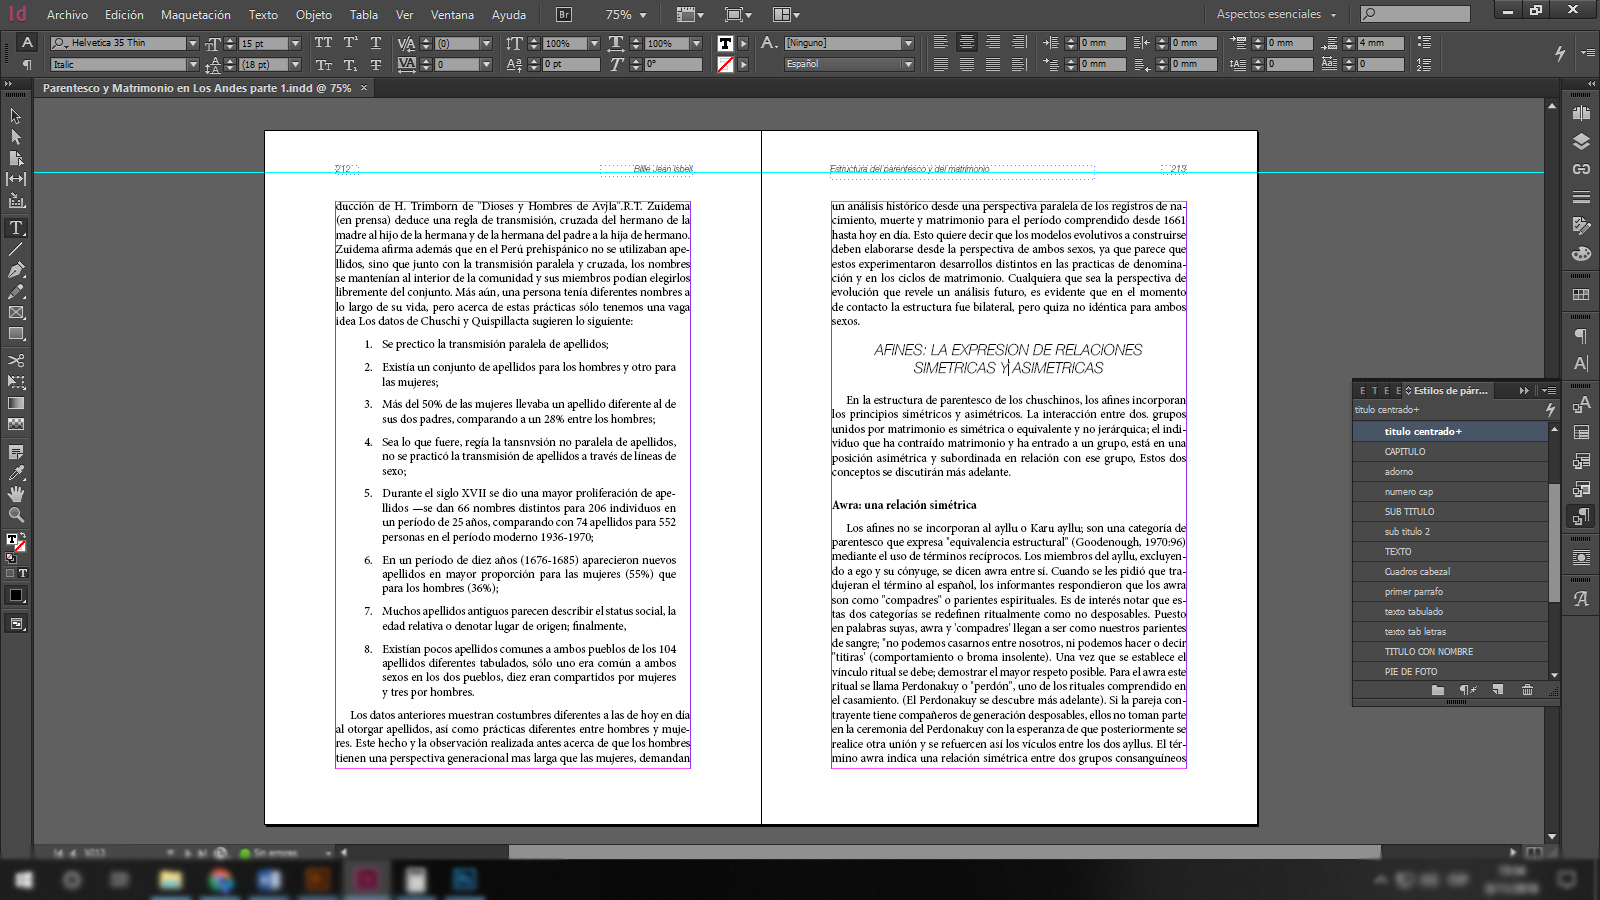This screenshot has width=1600, height=900.
Task: Select the Direct Selection tool
Action: pyautogui.click(x=16, y=137)
